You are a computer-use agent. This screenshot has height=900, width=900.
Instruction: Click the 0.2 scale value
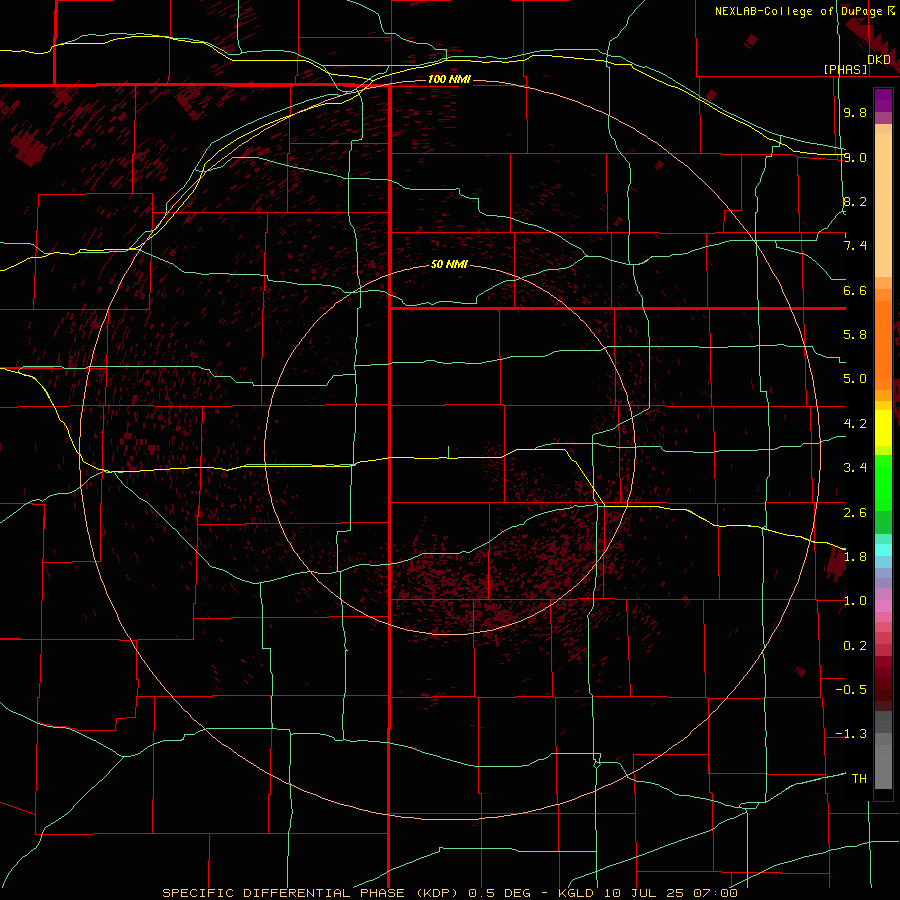click(855, 646)
